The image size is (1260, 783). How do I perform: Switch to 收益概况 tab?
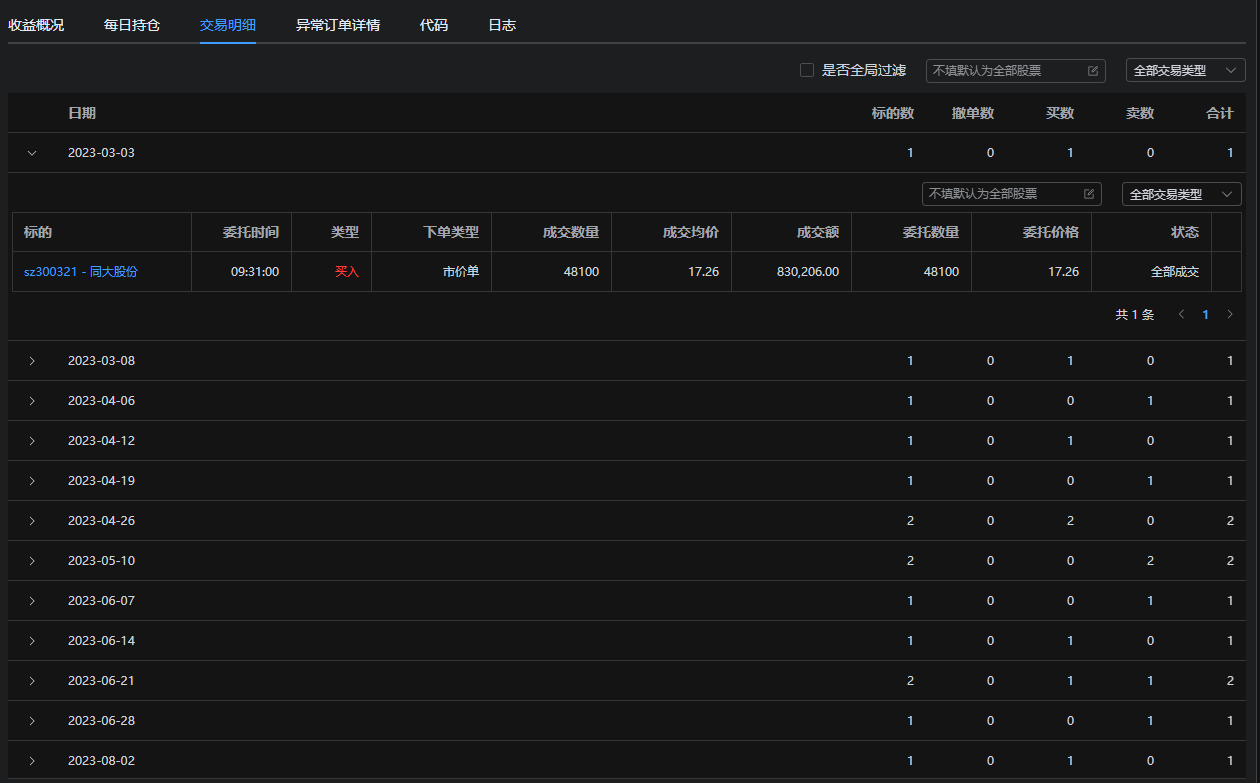point(36,25)
